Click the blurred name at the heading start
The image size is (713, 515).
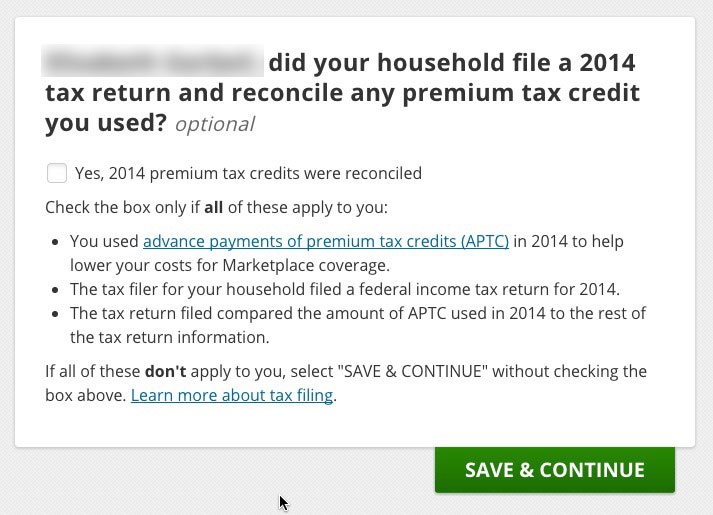click(x=152, y=62)
